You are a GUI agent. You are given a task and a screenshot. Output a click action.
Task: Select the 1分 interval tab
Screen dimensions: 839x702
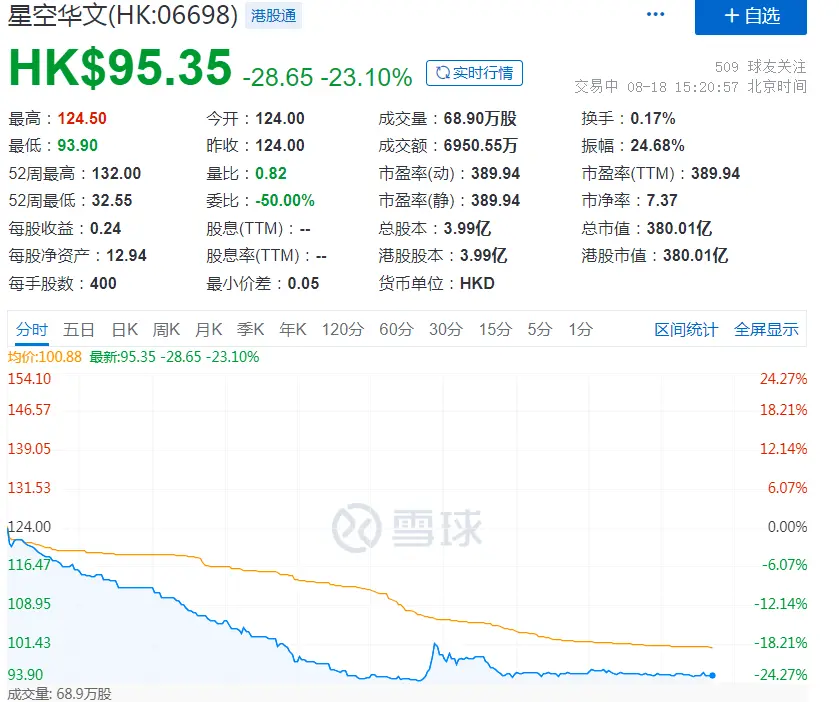pyautogui.click(x=580, y=329)
